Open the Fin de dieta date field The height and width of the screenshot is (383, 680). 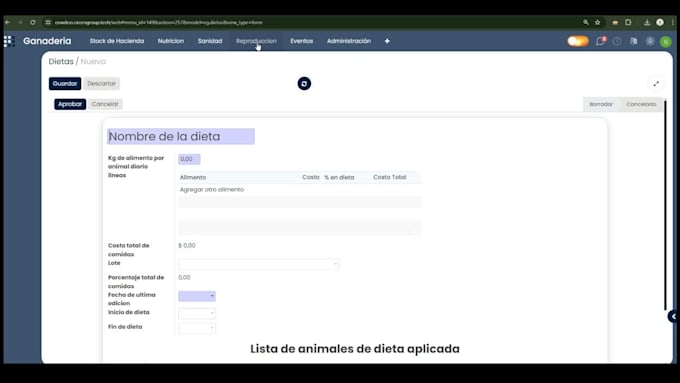click(x=197, y=327)
